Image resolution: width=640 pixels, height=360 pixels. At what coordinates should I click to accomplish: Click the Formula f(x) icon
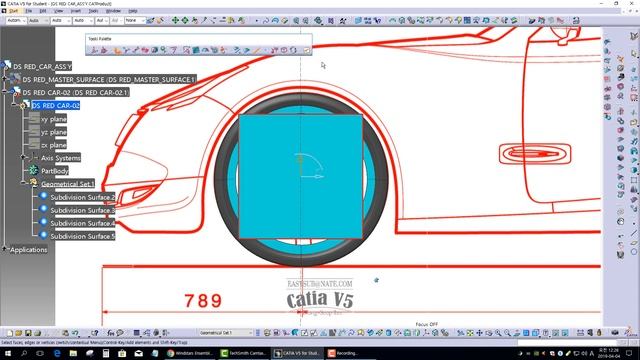[x=111, y=333]
